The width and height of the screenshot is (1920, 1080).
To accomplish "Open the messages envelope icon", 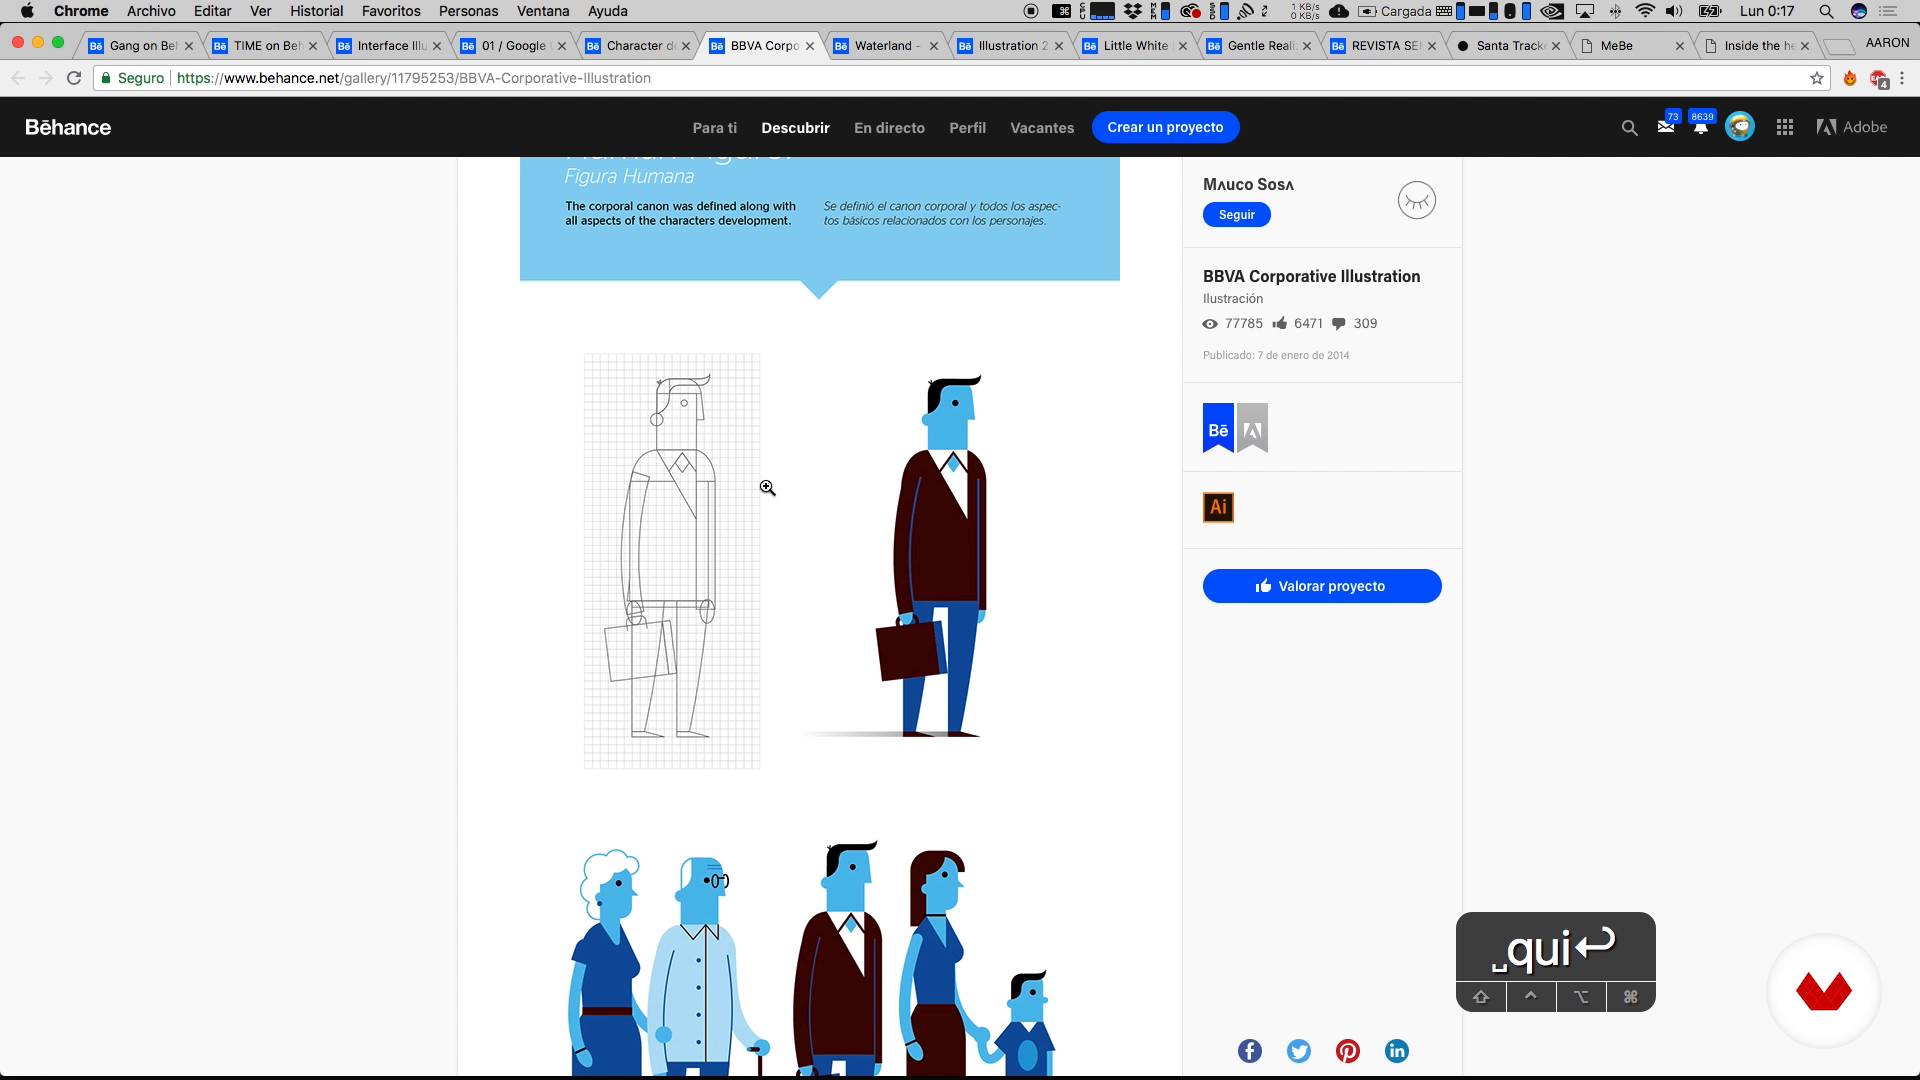I will [1666, 127].
